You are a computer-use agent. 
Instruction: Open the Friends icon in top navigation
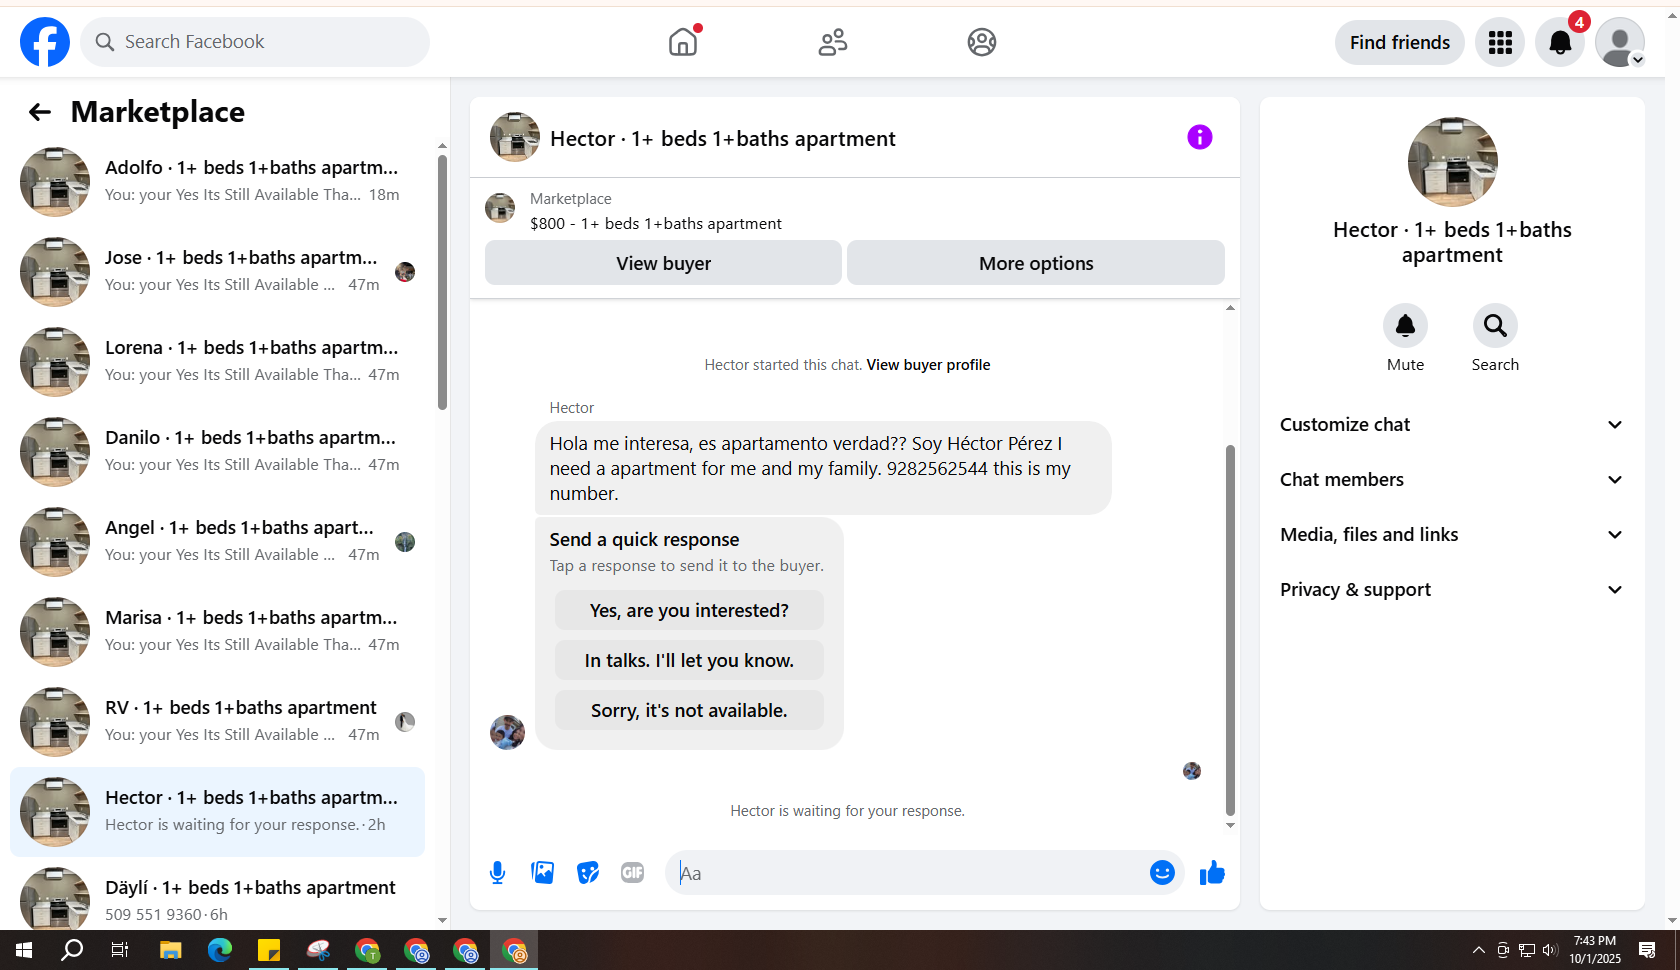(x=833, y=42)
